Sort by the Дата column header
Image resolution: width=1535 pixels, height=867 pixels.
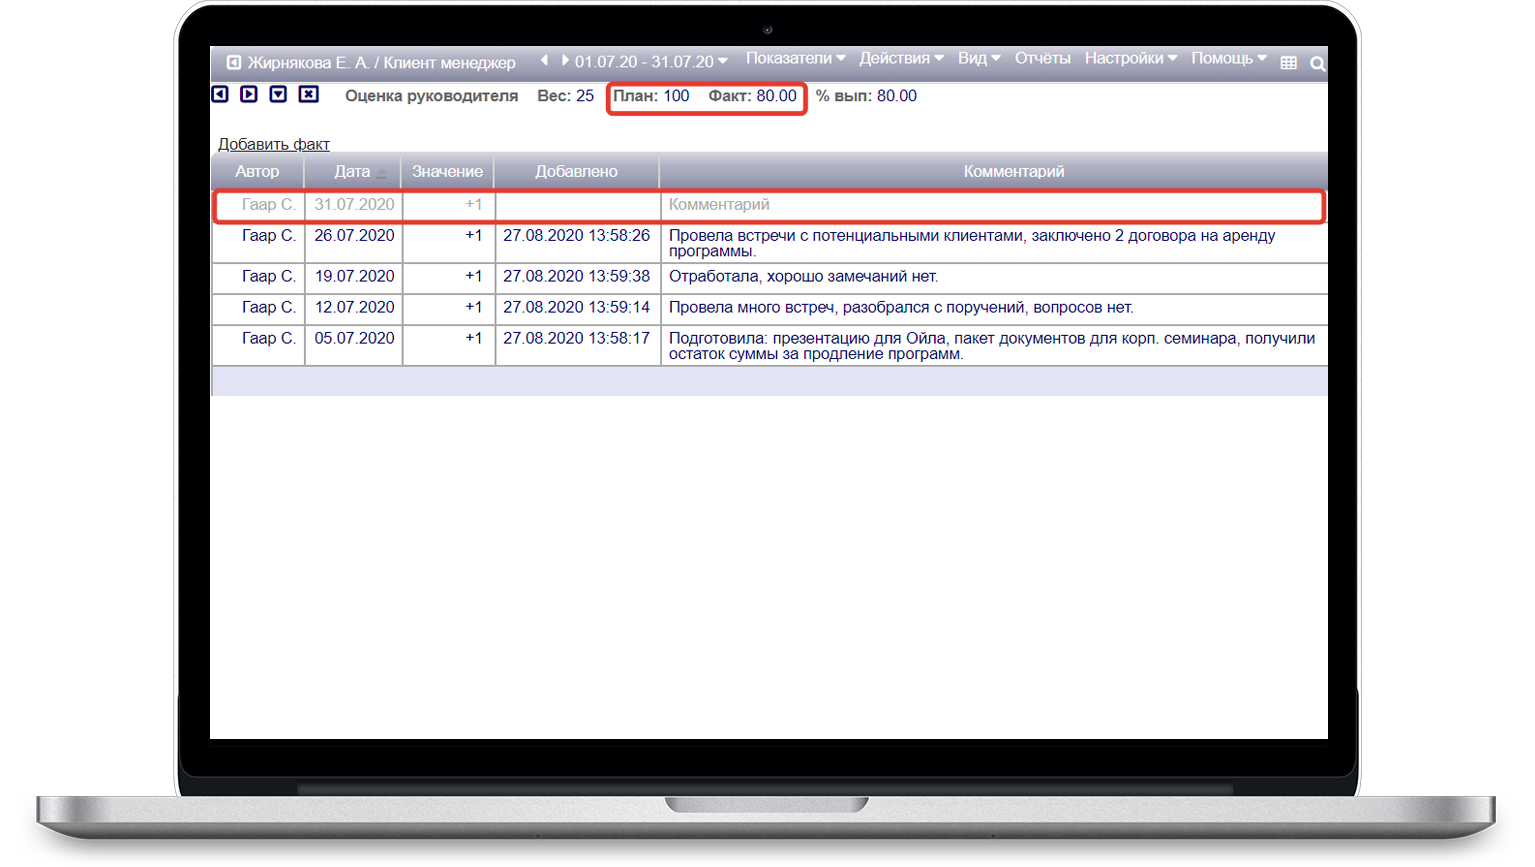[353, 172]
